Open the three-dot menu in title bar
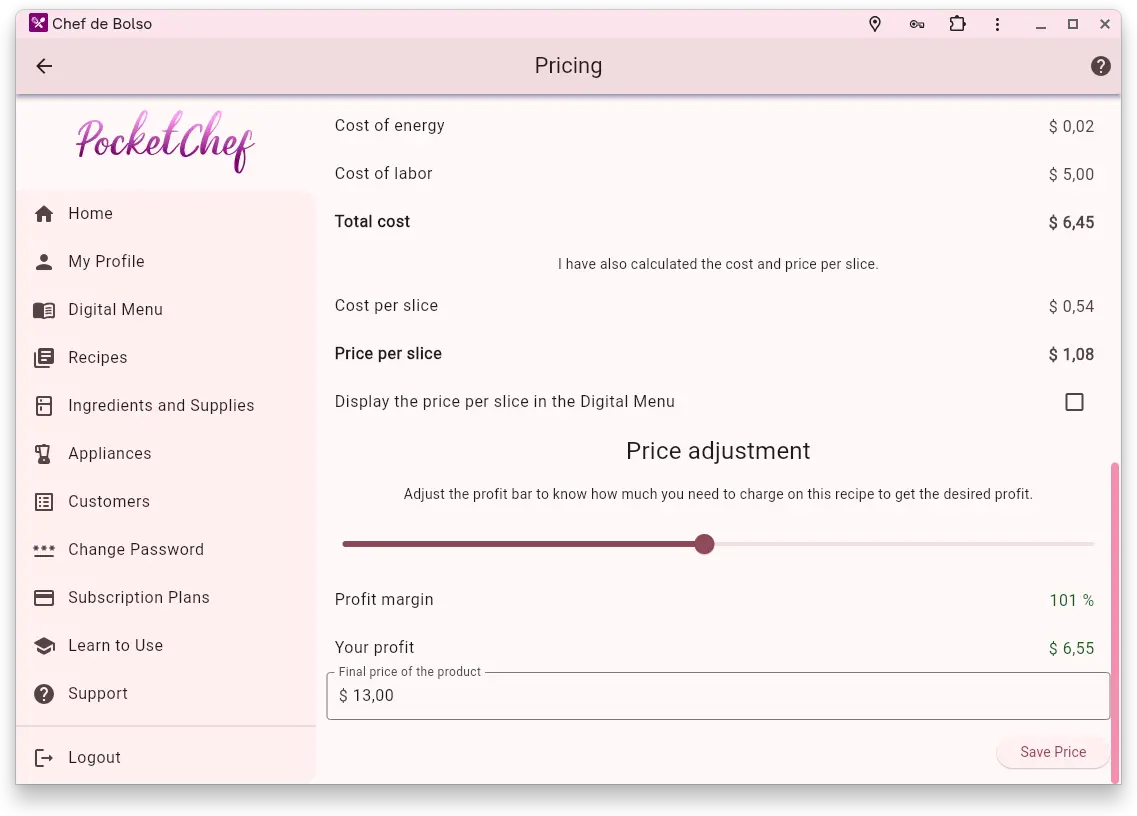This screenshot has height=816, width=1137. click(997, 24)
